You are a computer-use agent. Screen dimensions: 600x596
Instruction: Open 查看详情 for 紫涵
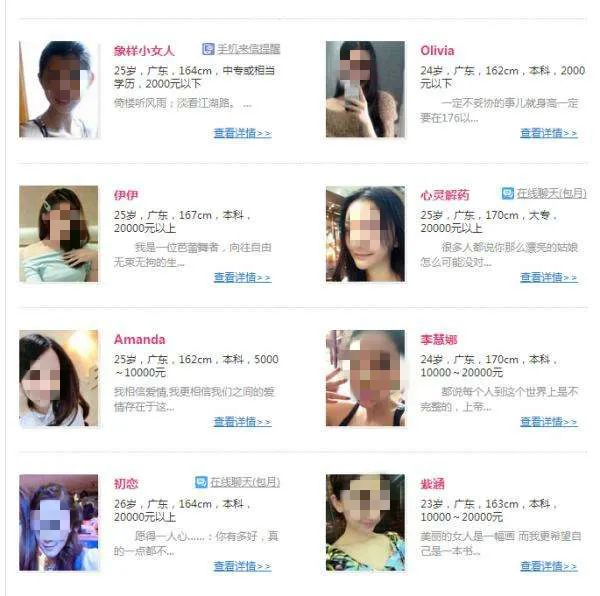pyautogui.click(x=548, y=566)
